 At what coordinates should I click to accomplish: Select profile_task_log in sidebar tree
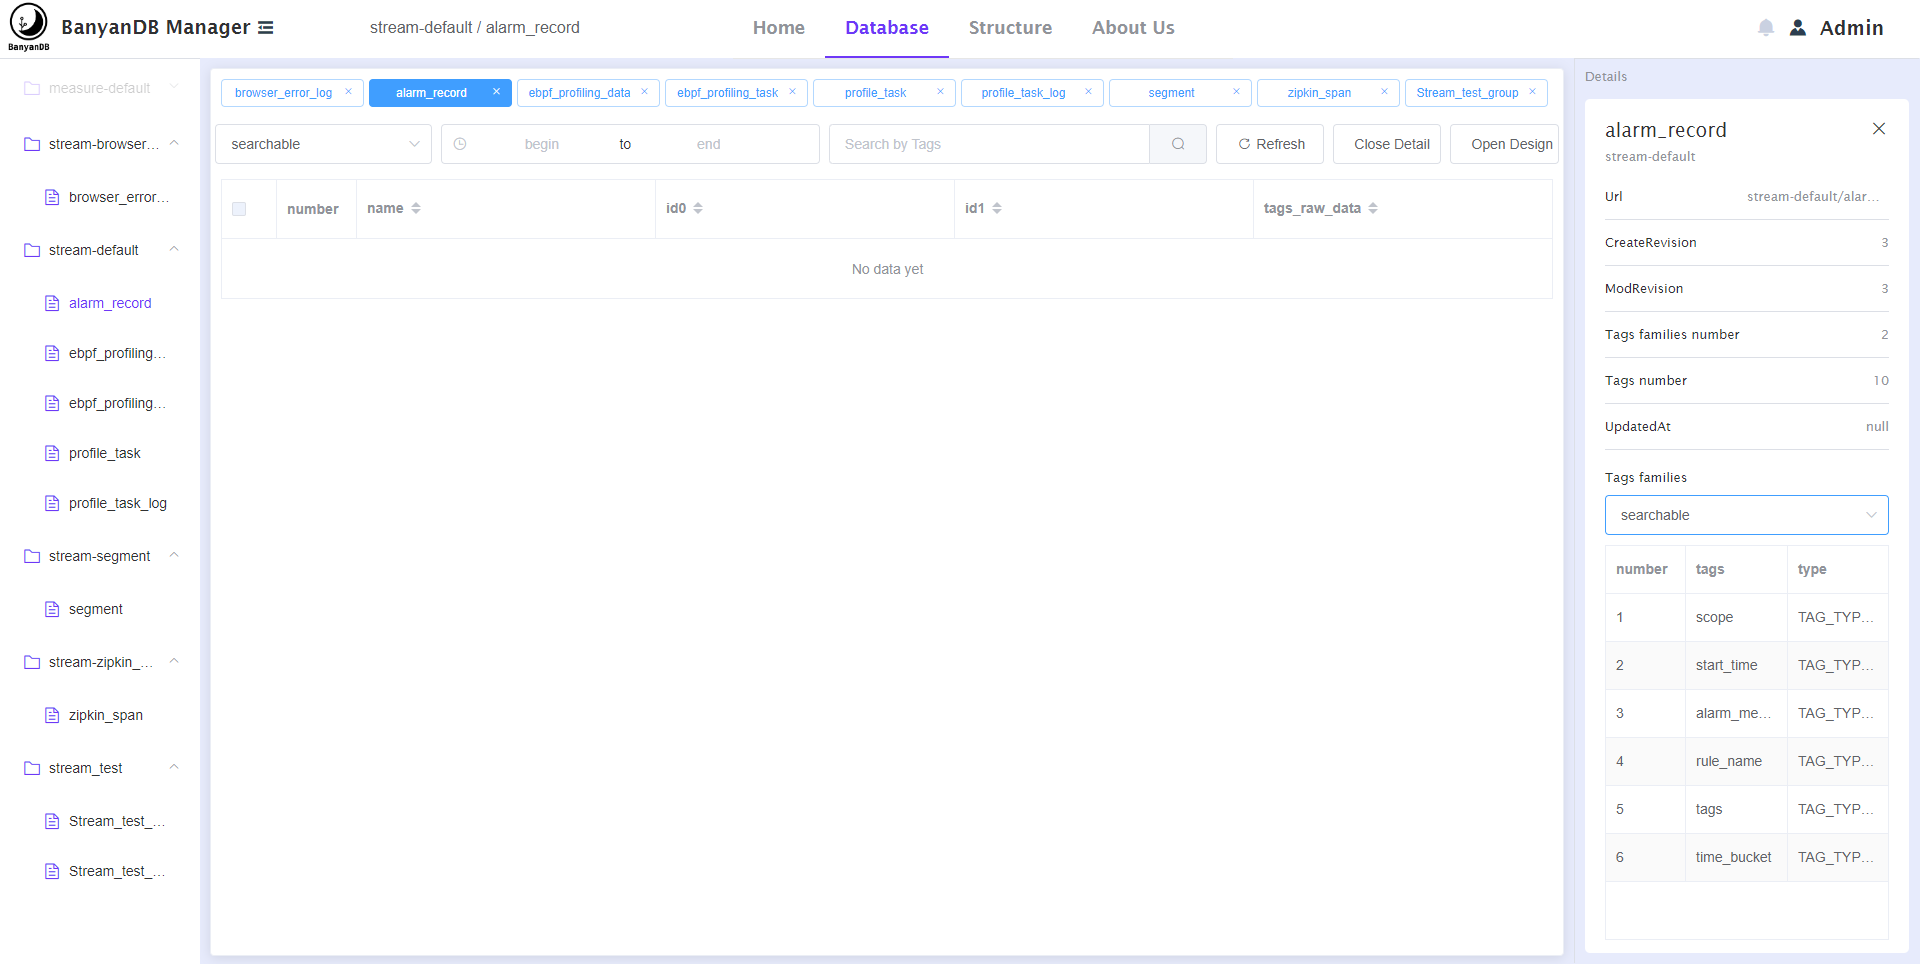[118, 503]
